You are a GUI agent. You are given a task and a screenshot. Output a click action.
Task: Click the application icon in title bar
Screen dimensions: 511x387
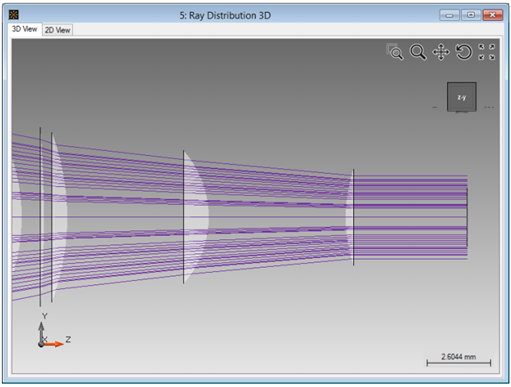click(14, 15)
